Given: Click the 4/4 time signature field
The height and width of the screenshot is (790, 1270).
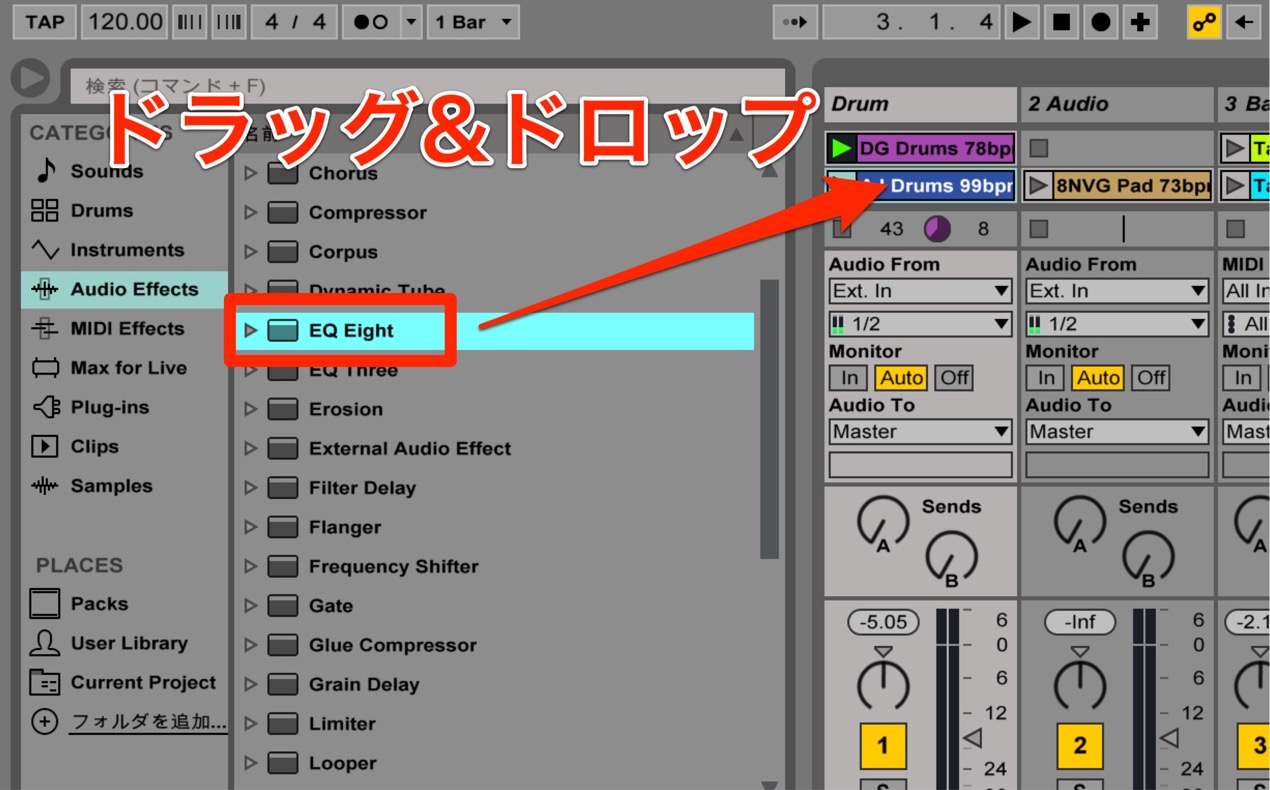Looking at the screenshot, I should click(x=294, y=22).
